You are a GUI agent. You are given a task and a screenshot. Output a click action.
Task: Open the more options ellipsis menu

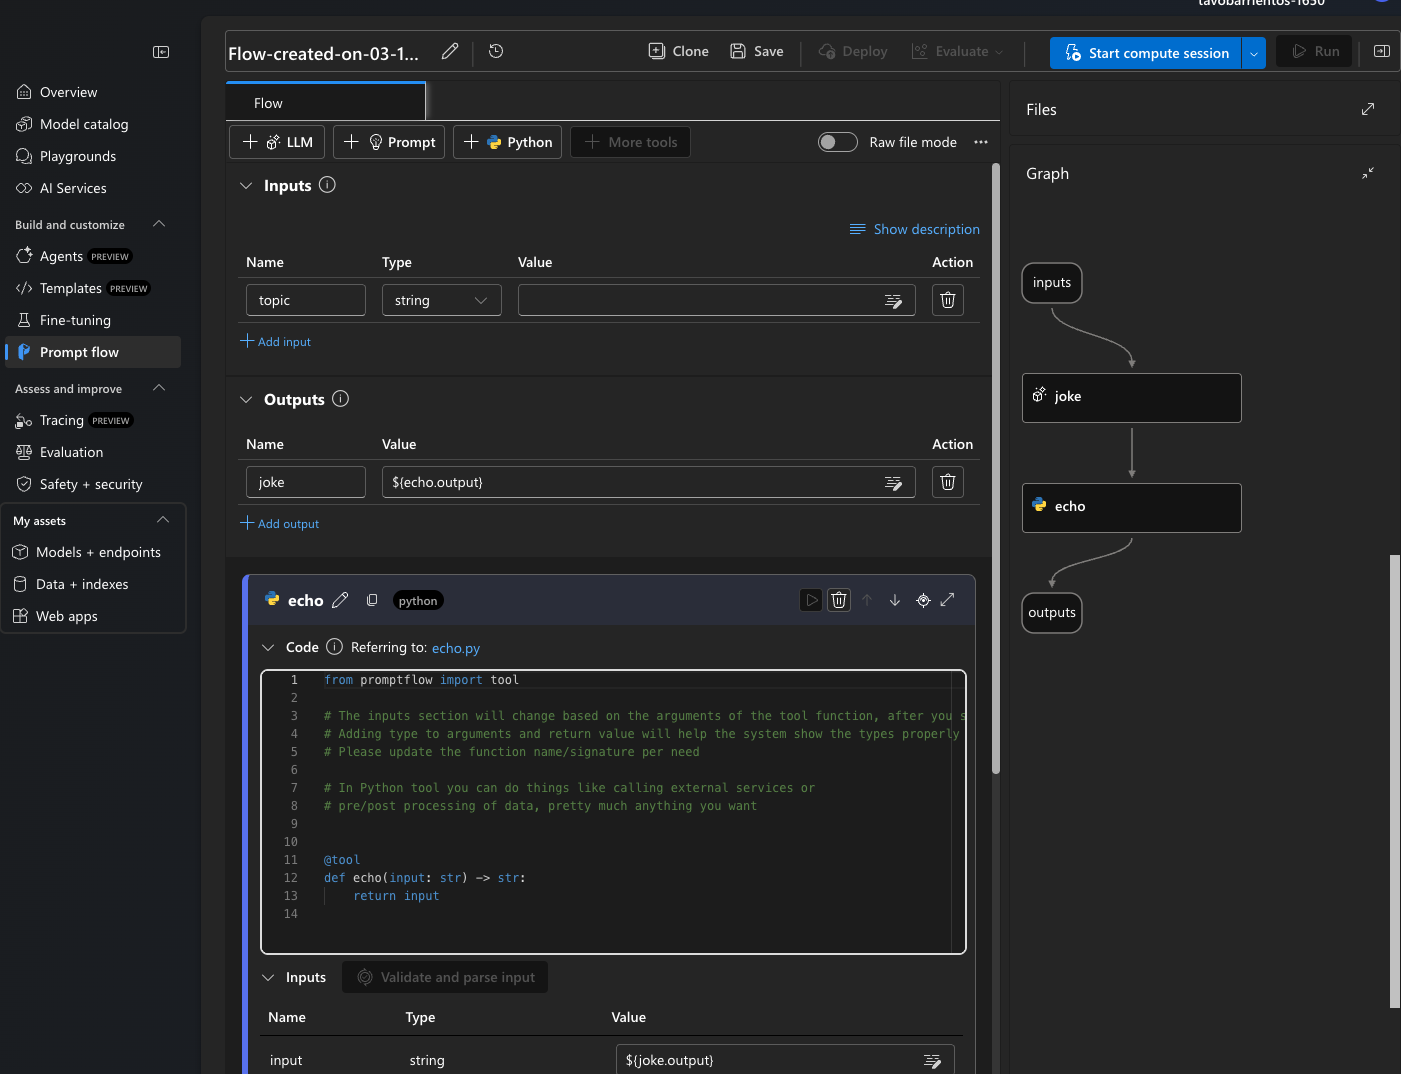[x=981, y=142]
